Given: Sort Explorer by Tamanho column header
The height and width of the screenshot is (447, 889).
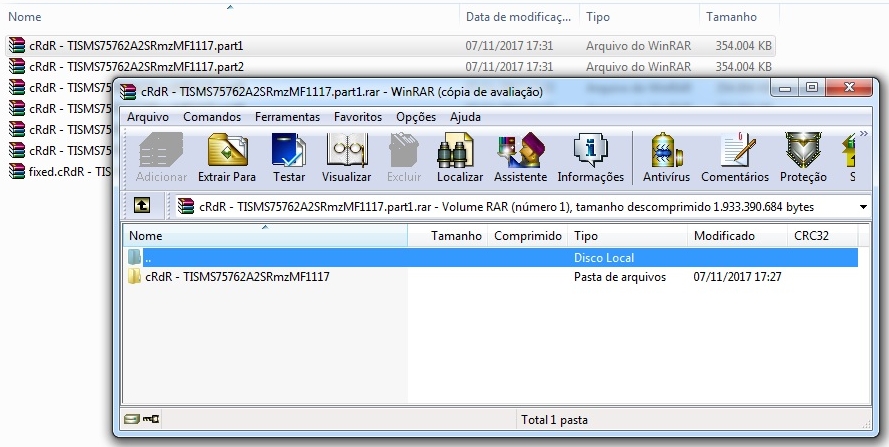Looking at the screenshot, I should point(739,17).
